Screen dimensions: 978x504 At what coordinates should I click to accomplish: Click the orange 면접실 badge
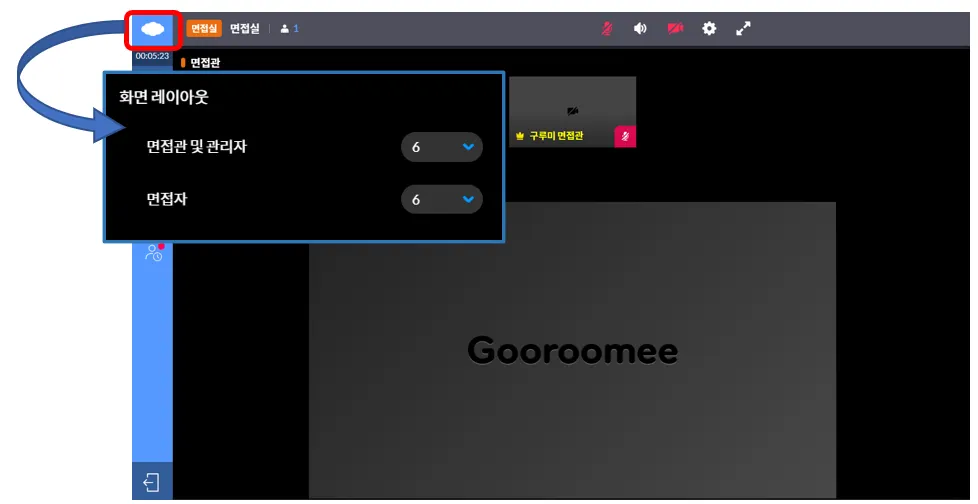click(x=204, y=29)
